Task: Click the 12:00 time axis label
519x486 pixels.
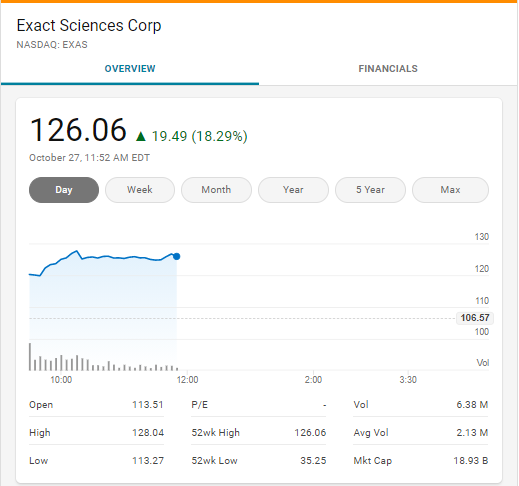Action: 187,380
